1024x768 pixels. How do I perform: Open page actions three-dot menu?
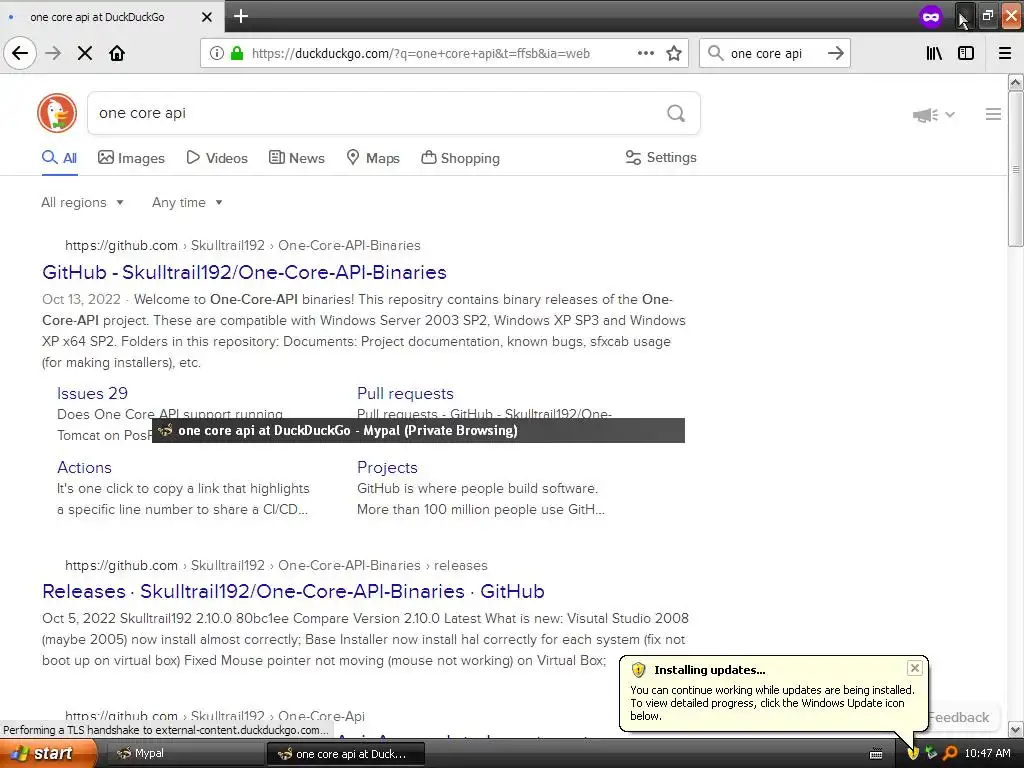tap(645, 53)
